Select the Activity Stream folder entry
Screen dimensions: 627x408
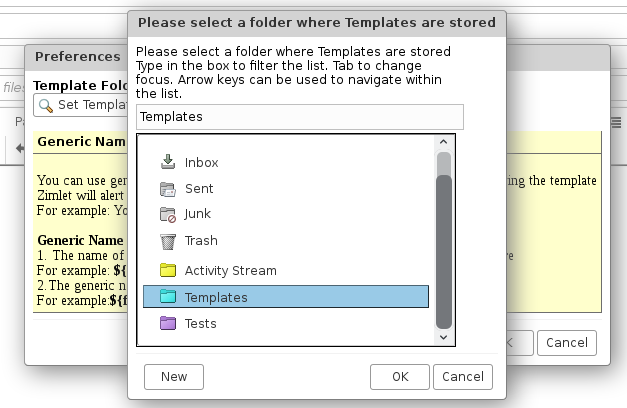[230, 270]
